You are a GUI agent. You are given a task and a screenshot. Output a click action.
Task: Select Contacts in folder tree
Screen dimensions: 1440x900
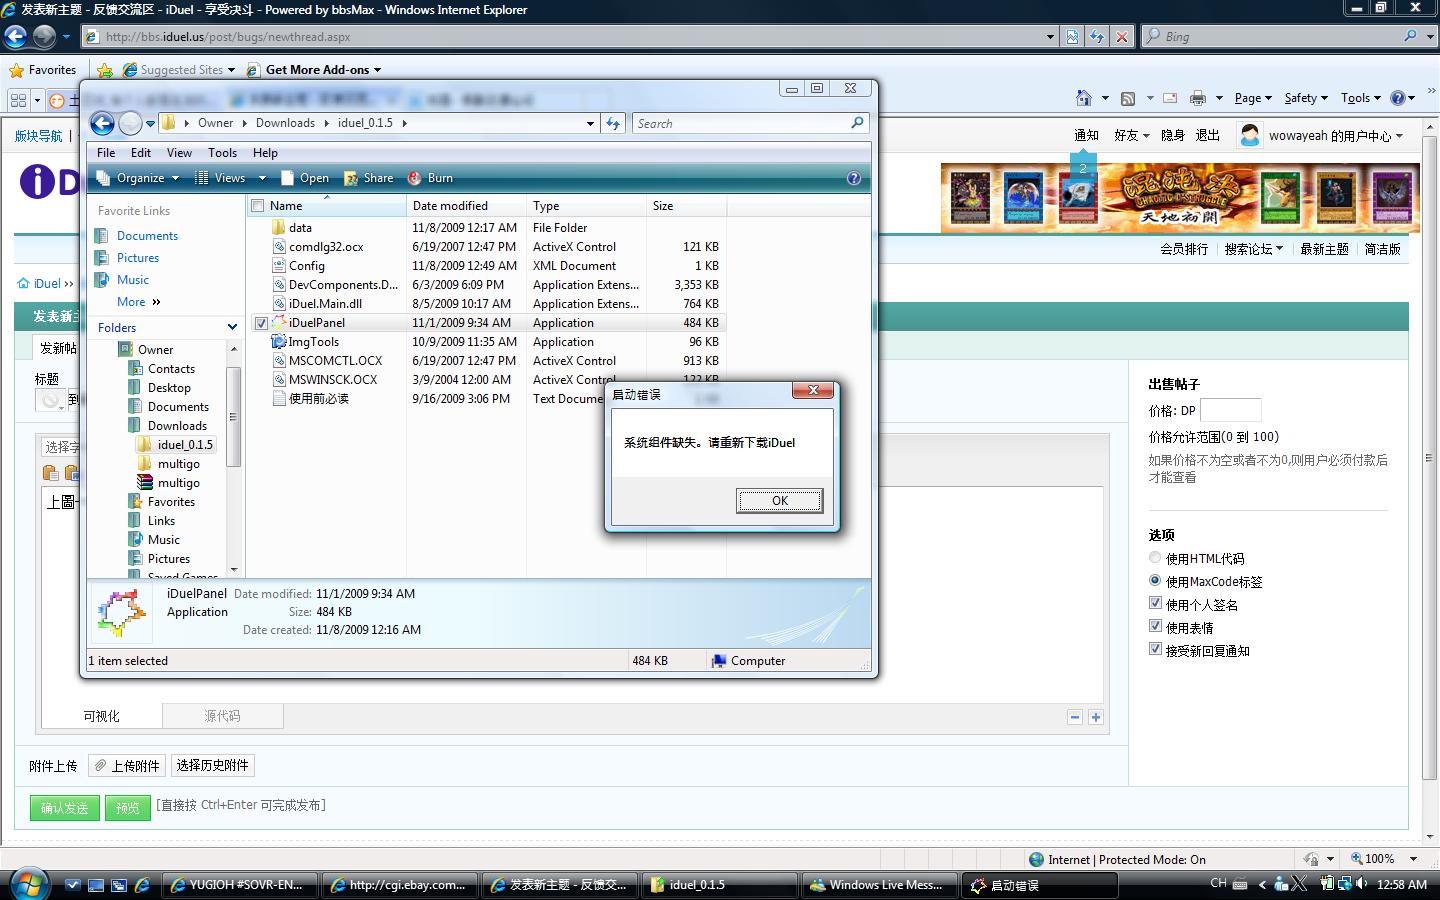171,368
